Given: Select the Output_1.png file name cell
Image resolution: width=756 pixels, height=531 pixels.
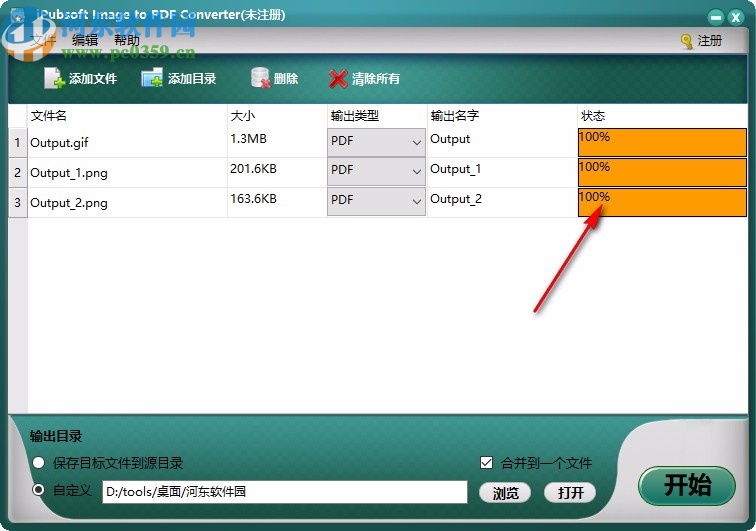Looking at the screenshot, I should (127, 173).
